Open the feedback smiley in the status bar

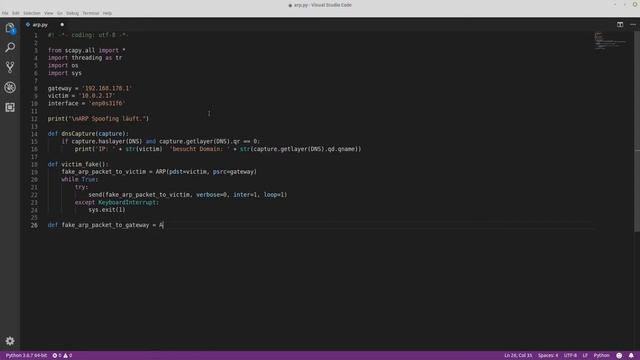[619, 356]
